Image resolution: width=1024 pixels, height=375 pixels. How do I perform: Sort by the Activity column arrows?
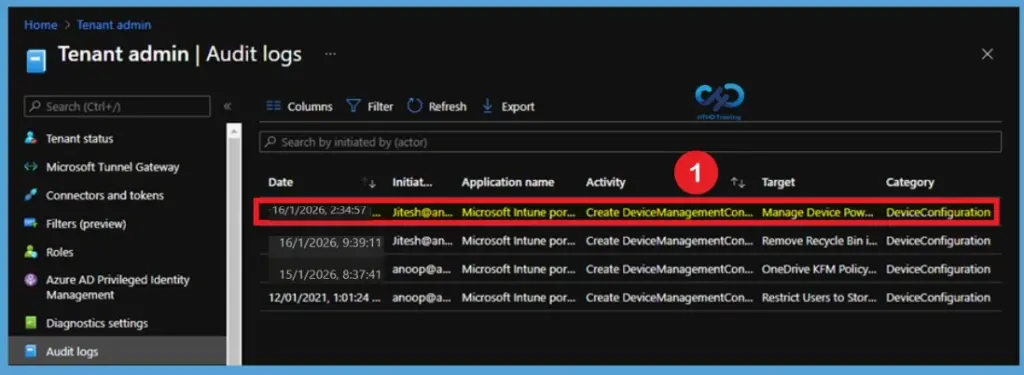tap(738, 183)
